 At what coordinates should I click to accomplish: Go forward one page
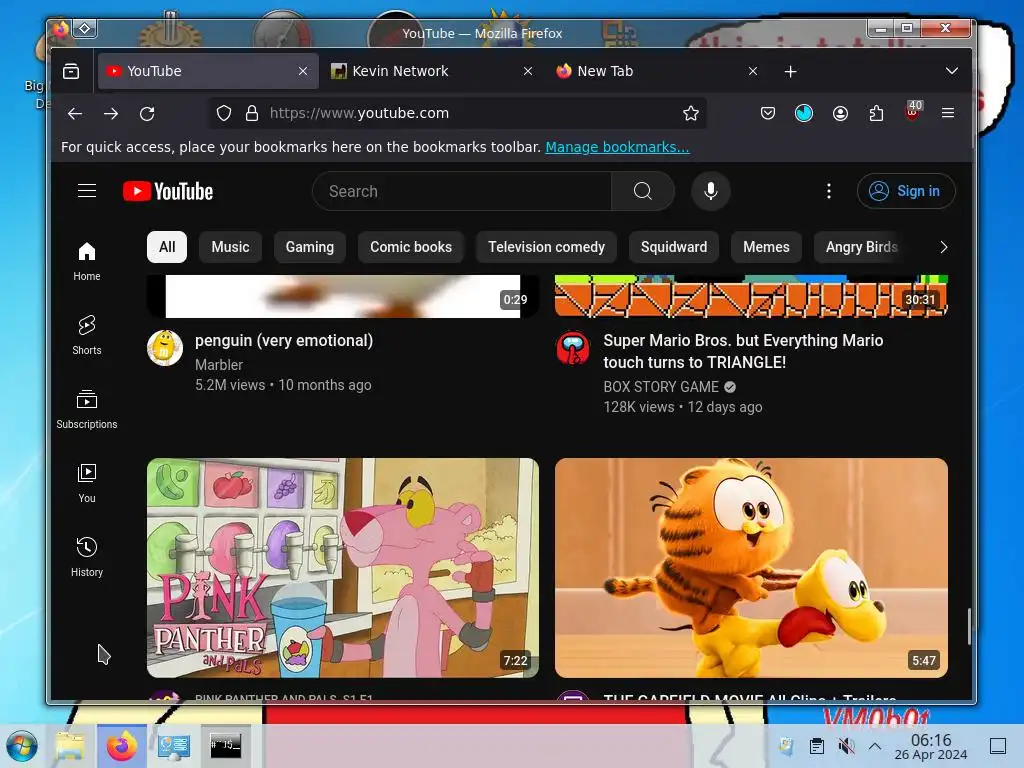[x=111, y=114]
